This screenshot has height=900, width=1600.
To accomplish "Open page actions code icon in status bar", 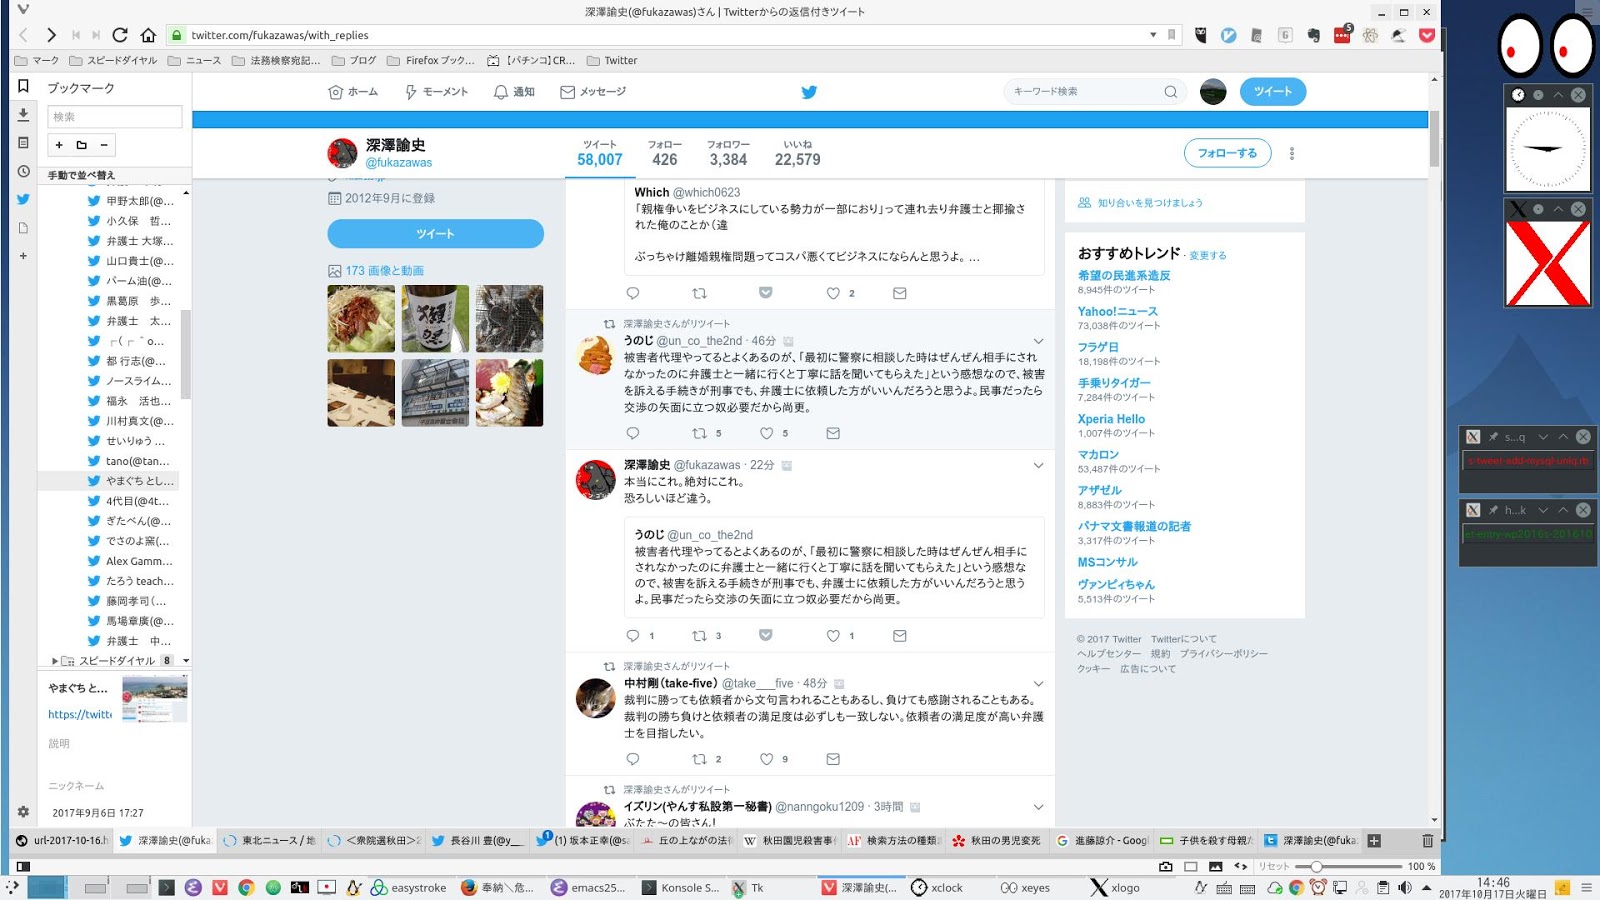I will [x=1241, y=866].
